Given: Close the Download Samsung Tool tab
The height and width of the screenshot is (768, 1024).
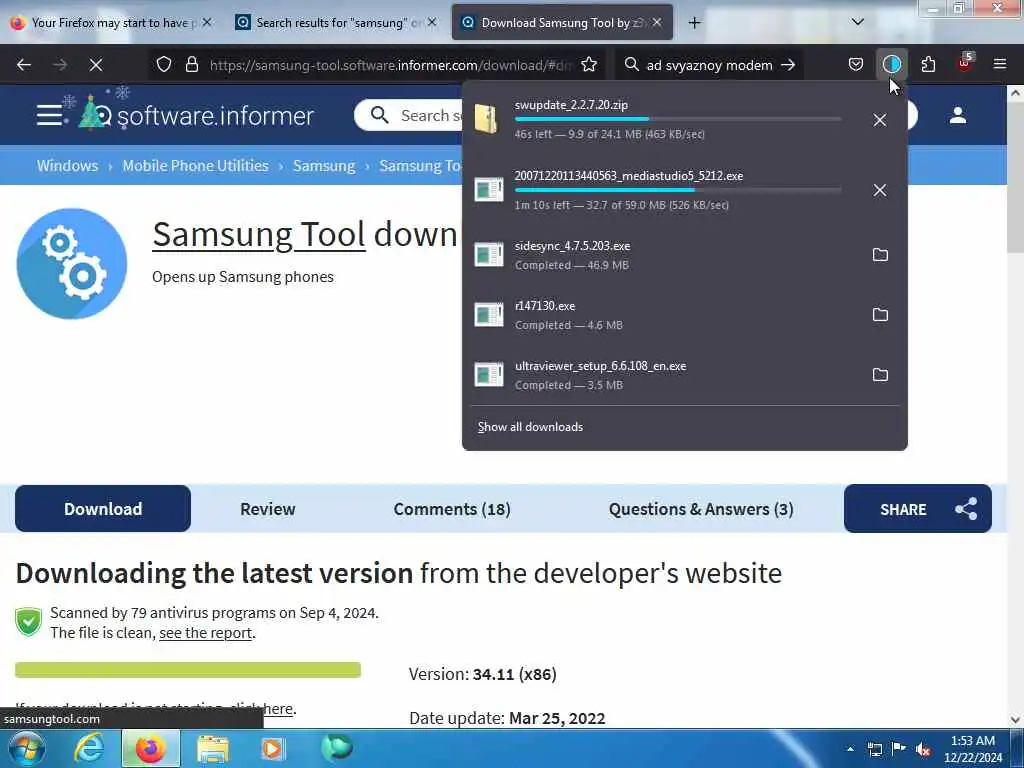Looking at the screenshot, I should tap(657, 22).
